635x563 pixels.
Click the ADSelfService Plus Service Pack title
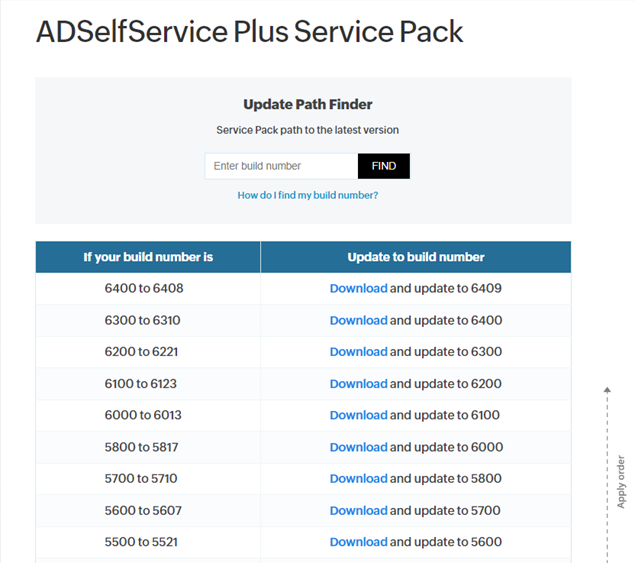(x=249, y=32)
